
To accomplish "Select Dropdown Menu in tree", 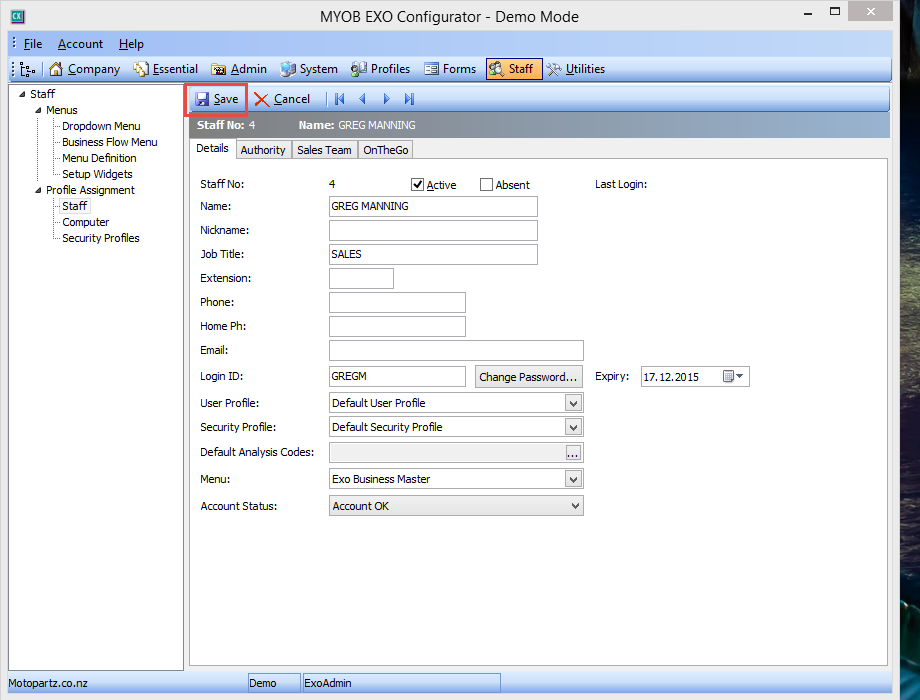I will 101,126.
